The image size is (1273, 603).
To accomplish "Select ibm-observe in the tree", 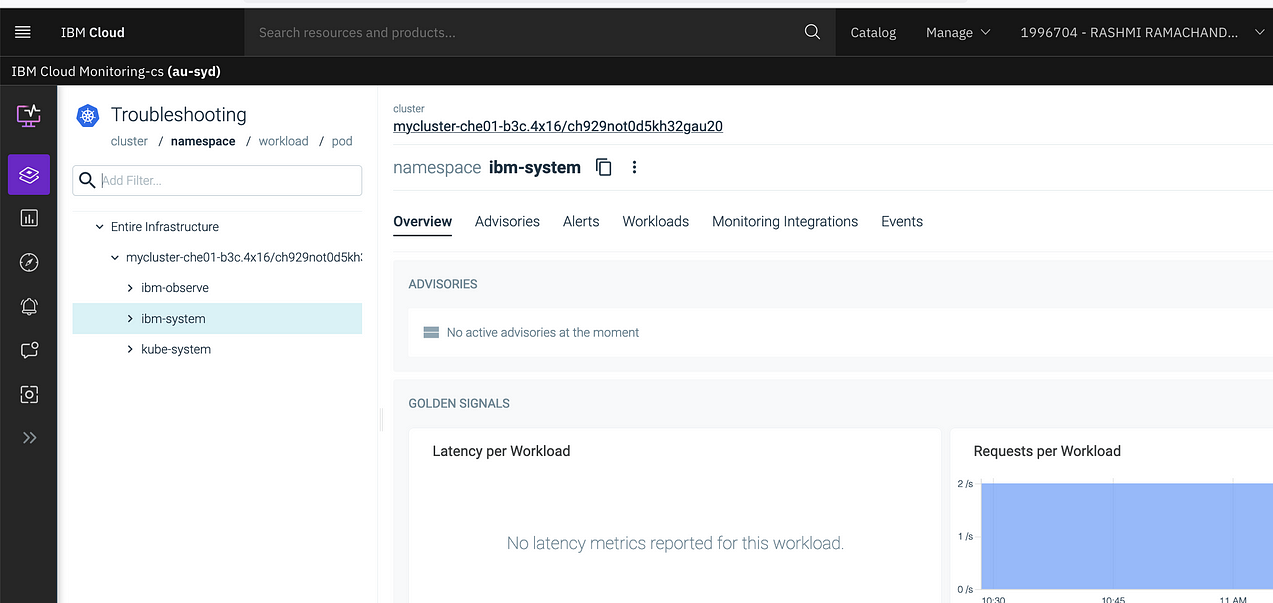I will (x=175, y=288).
